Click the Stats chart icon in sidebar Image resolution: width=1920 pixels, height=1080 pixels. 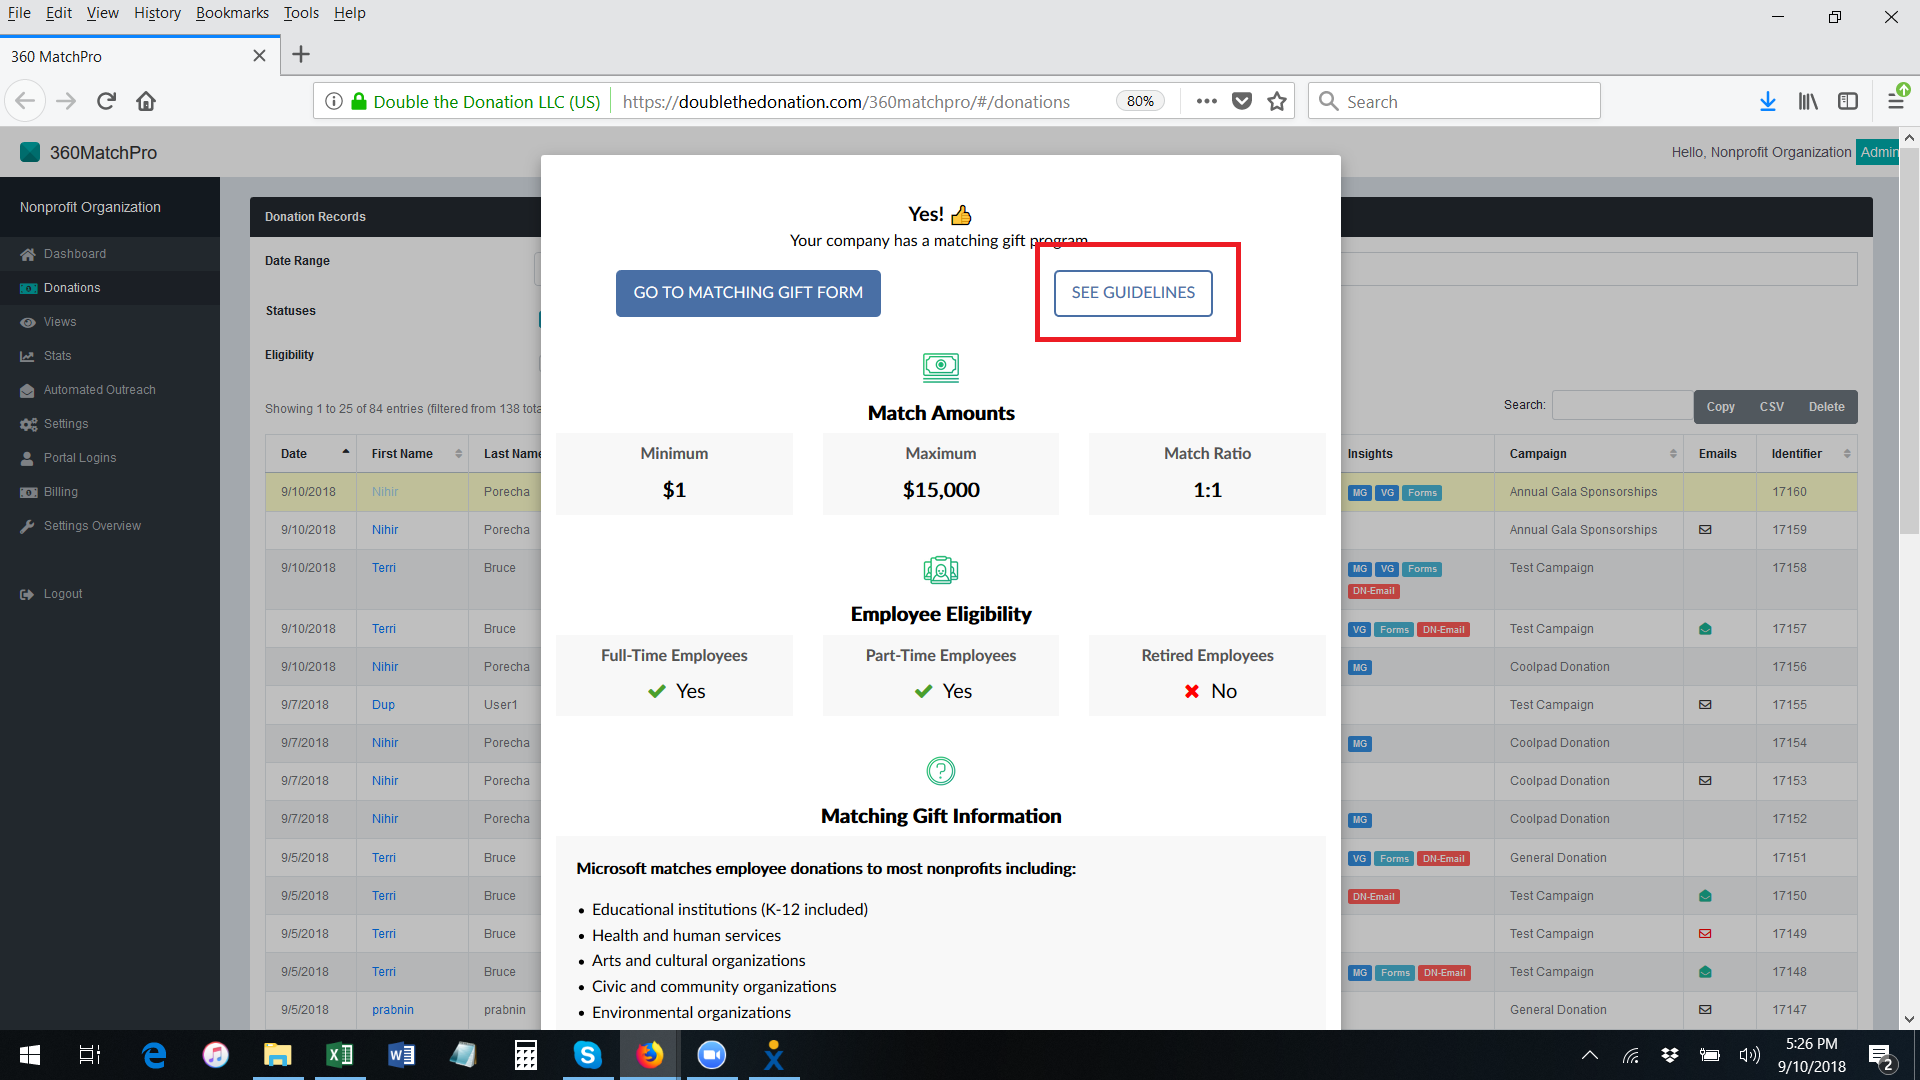pyautogui.click(x=28, y=356)
